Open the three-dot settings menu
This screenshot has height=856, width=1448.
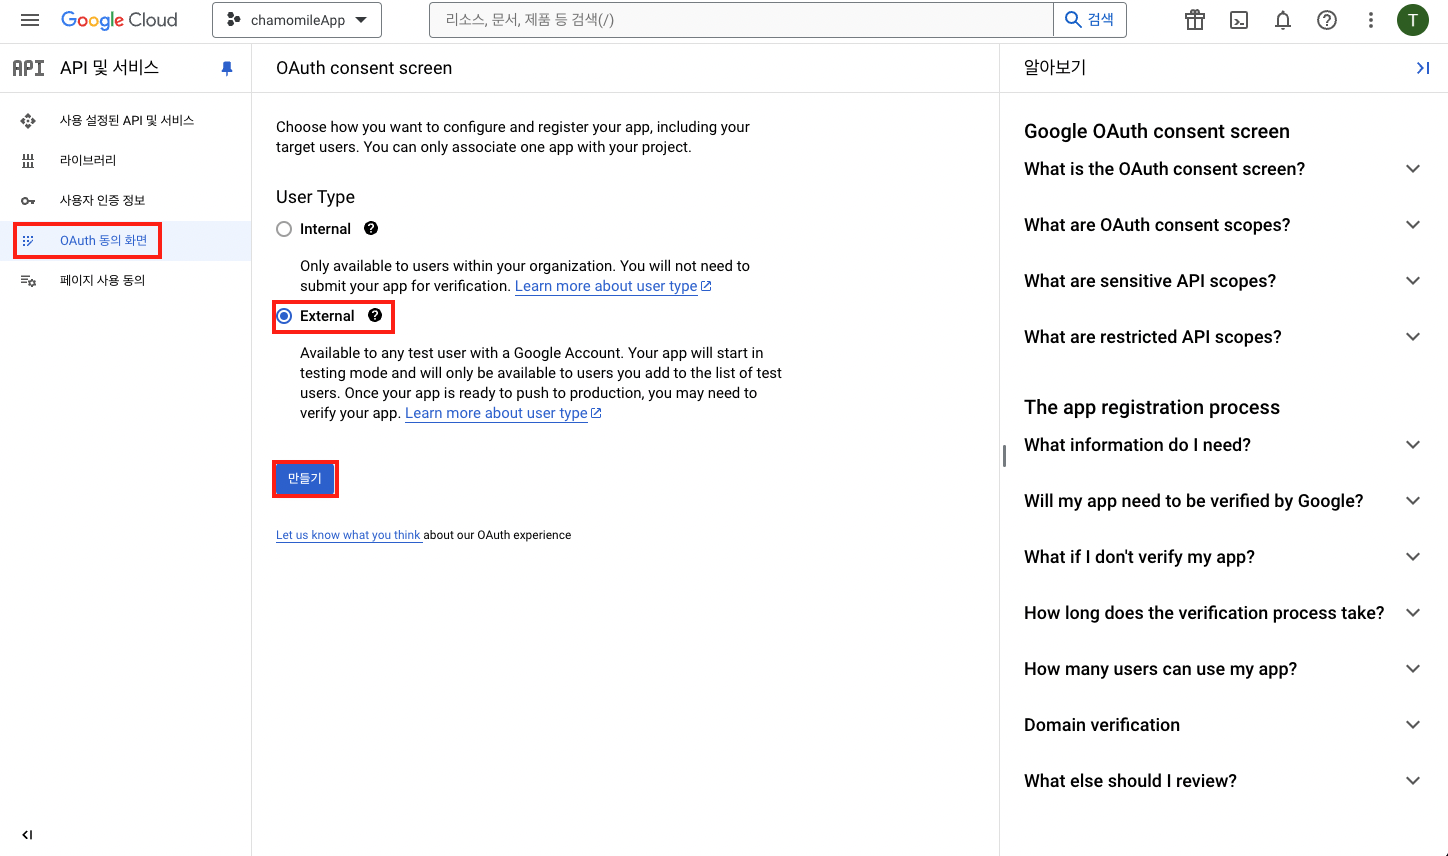pos(1371,20)
